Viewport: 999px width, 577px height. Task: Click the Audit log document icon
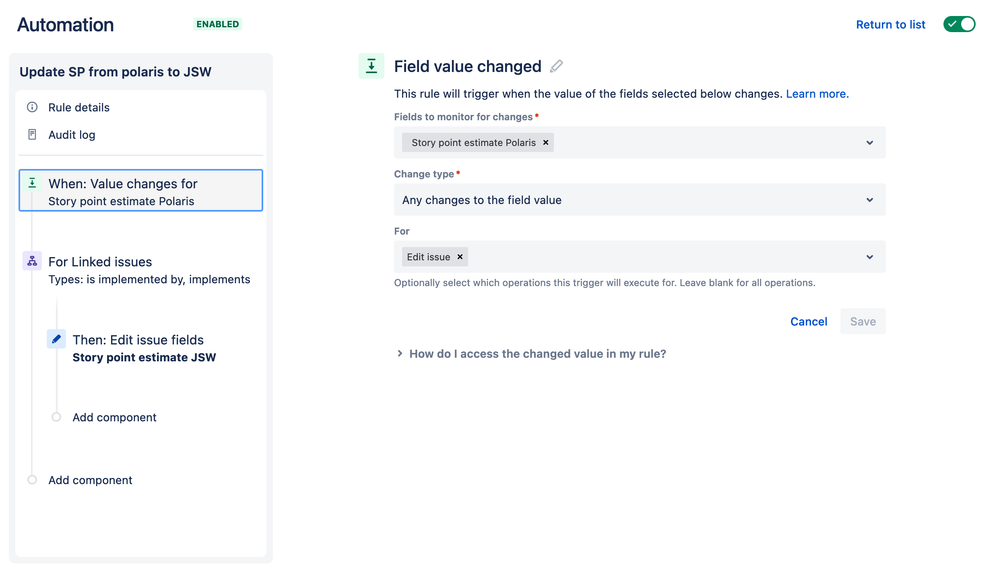(x=32, y=134)
